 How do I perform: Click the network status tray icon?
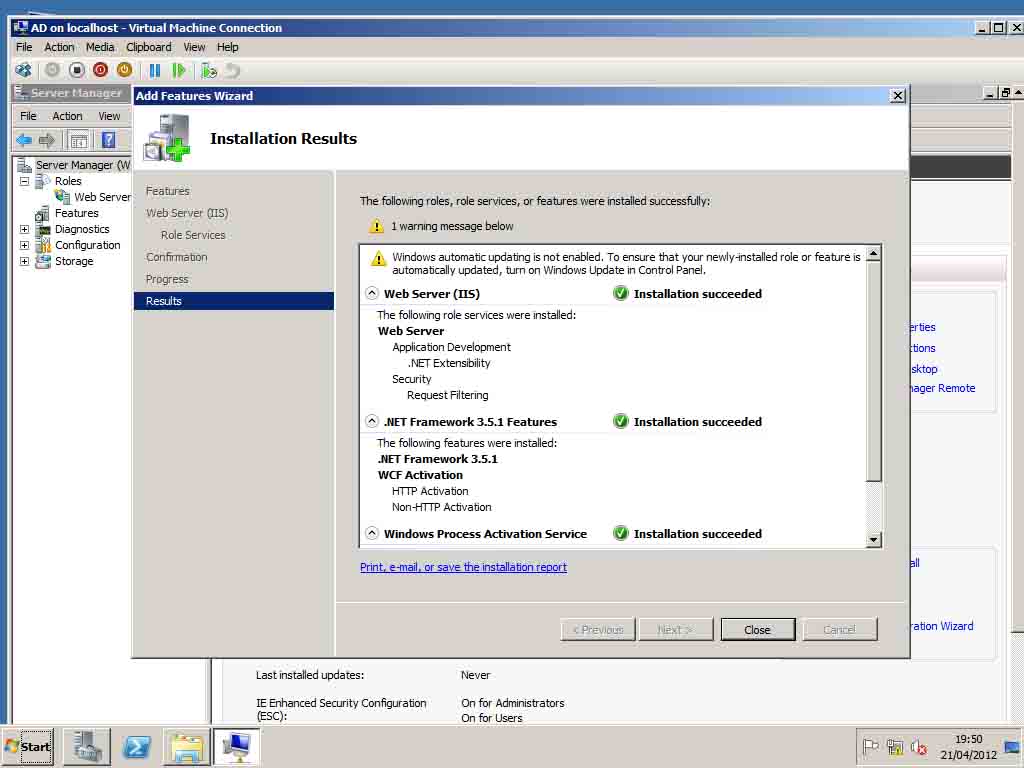(893, 747)
